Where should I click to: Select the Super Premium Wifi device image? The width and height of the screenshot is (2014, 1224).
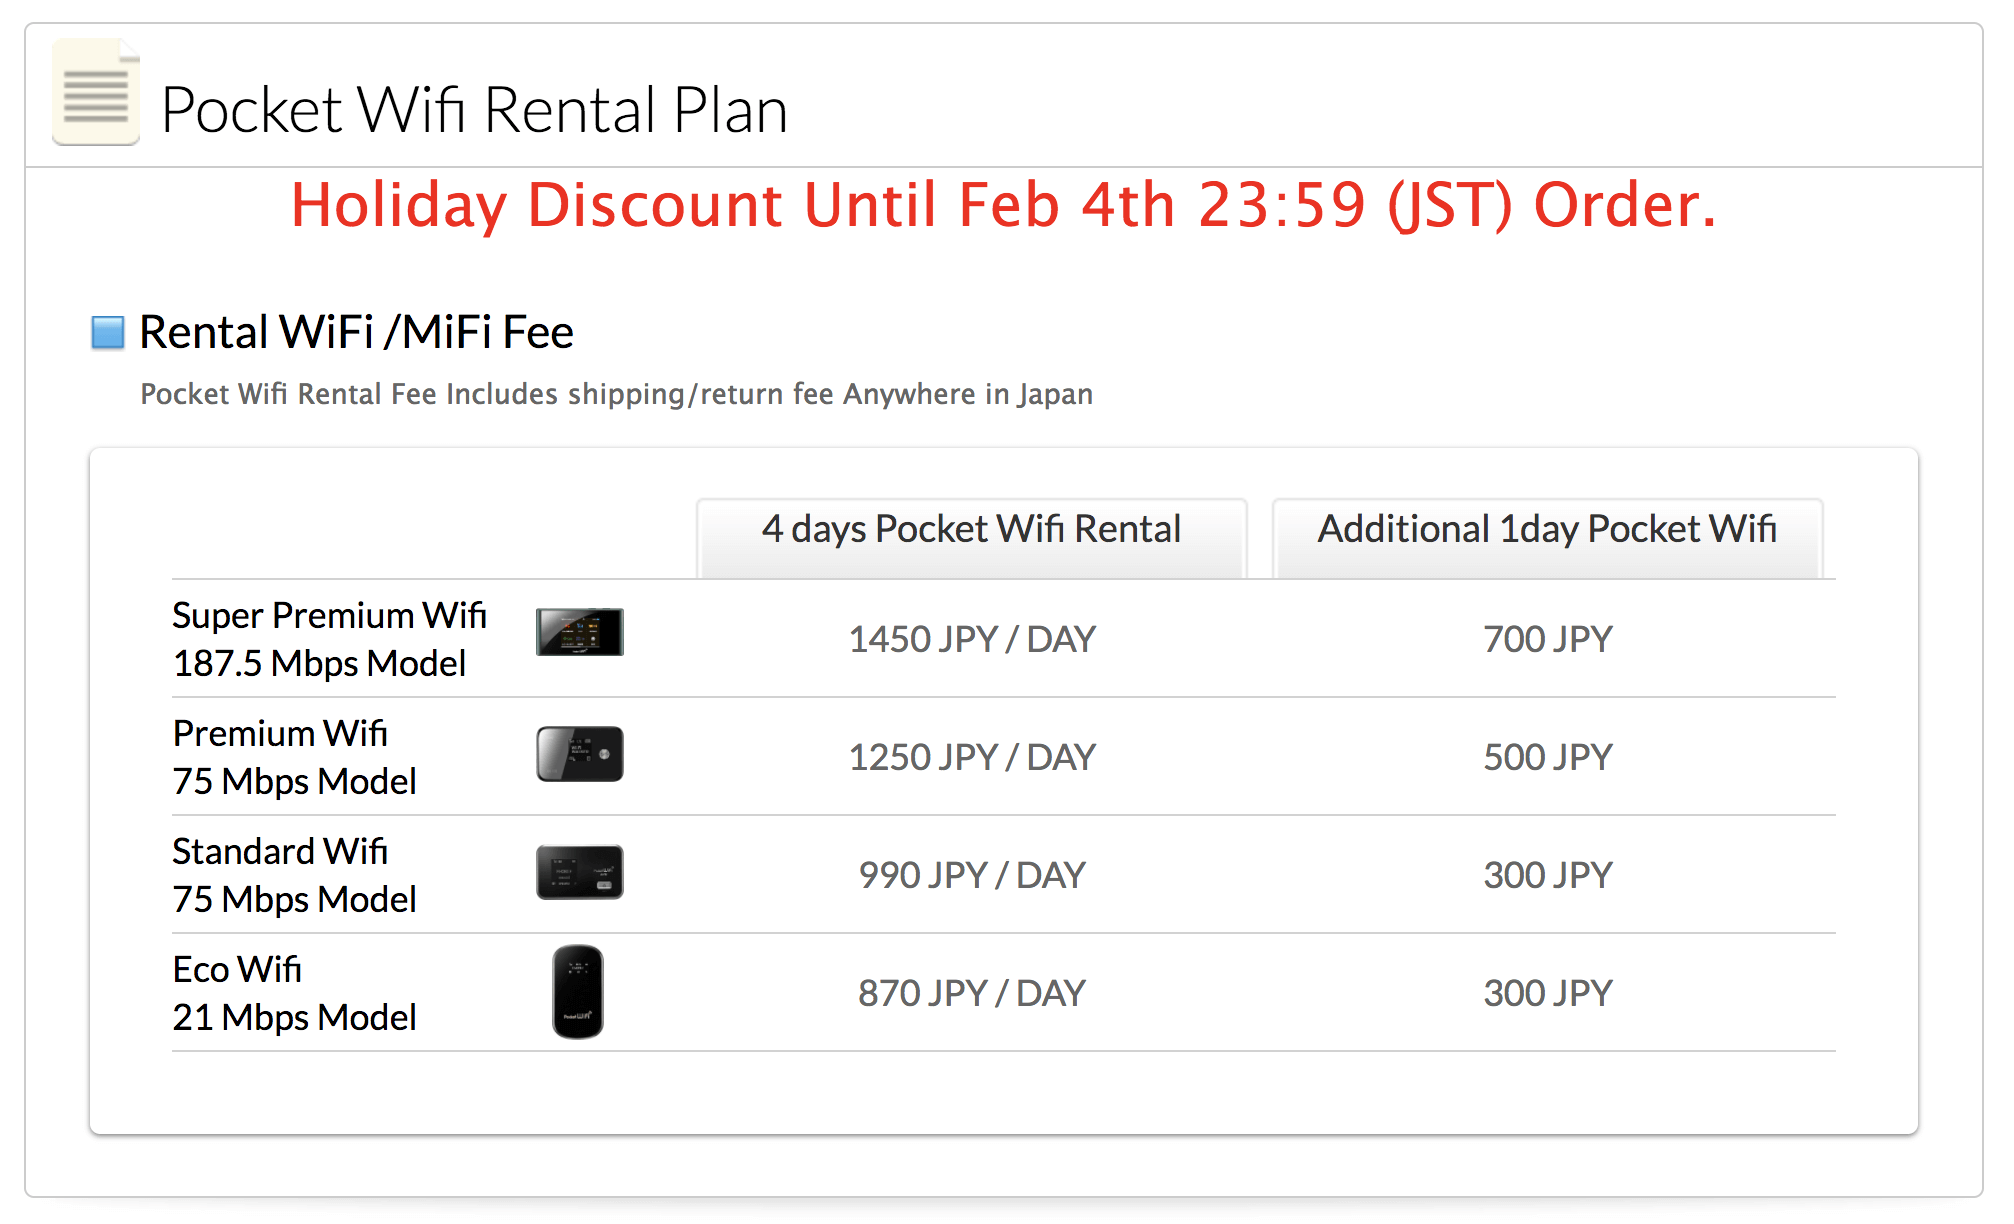point(580,632)
